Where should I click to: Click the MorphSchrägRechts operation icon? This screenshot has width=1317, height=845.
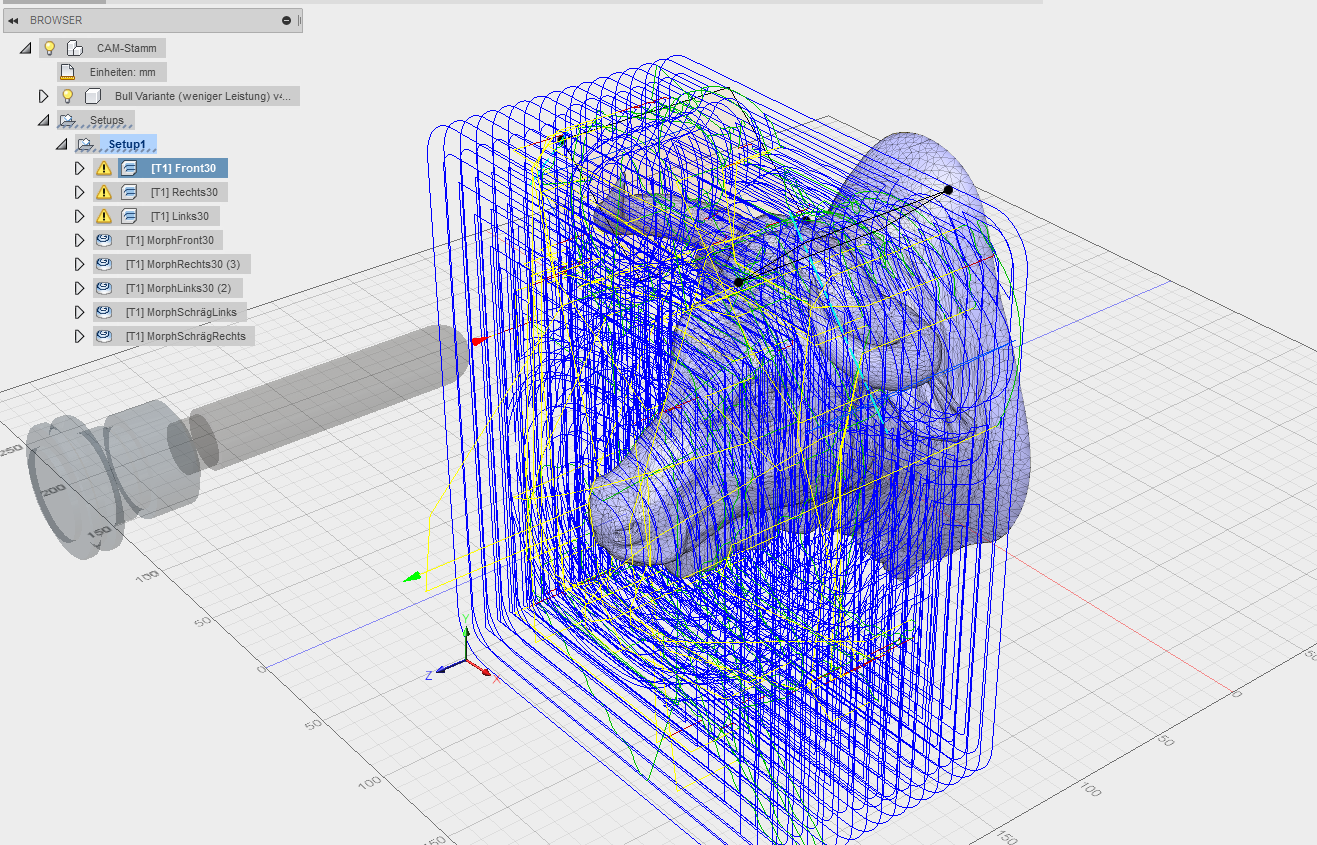click(104, 335)
